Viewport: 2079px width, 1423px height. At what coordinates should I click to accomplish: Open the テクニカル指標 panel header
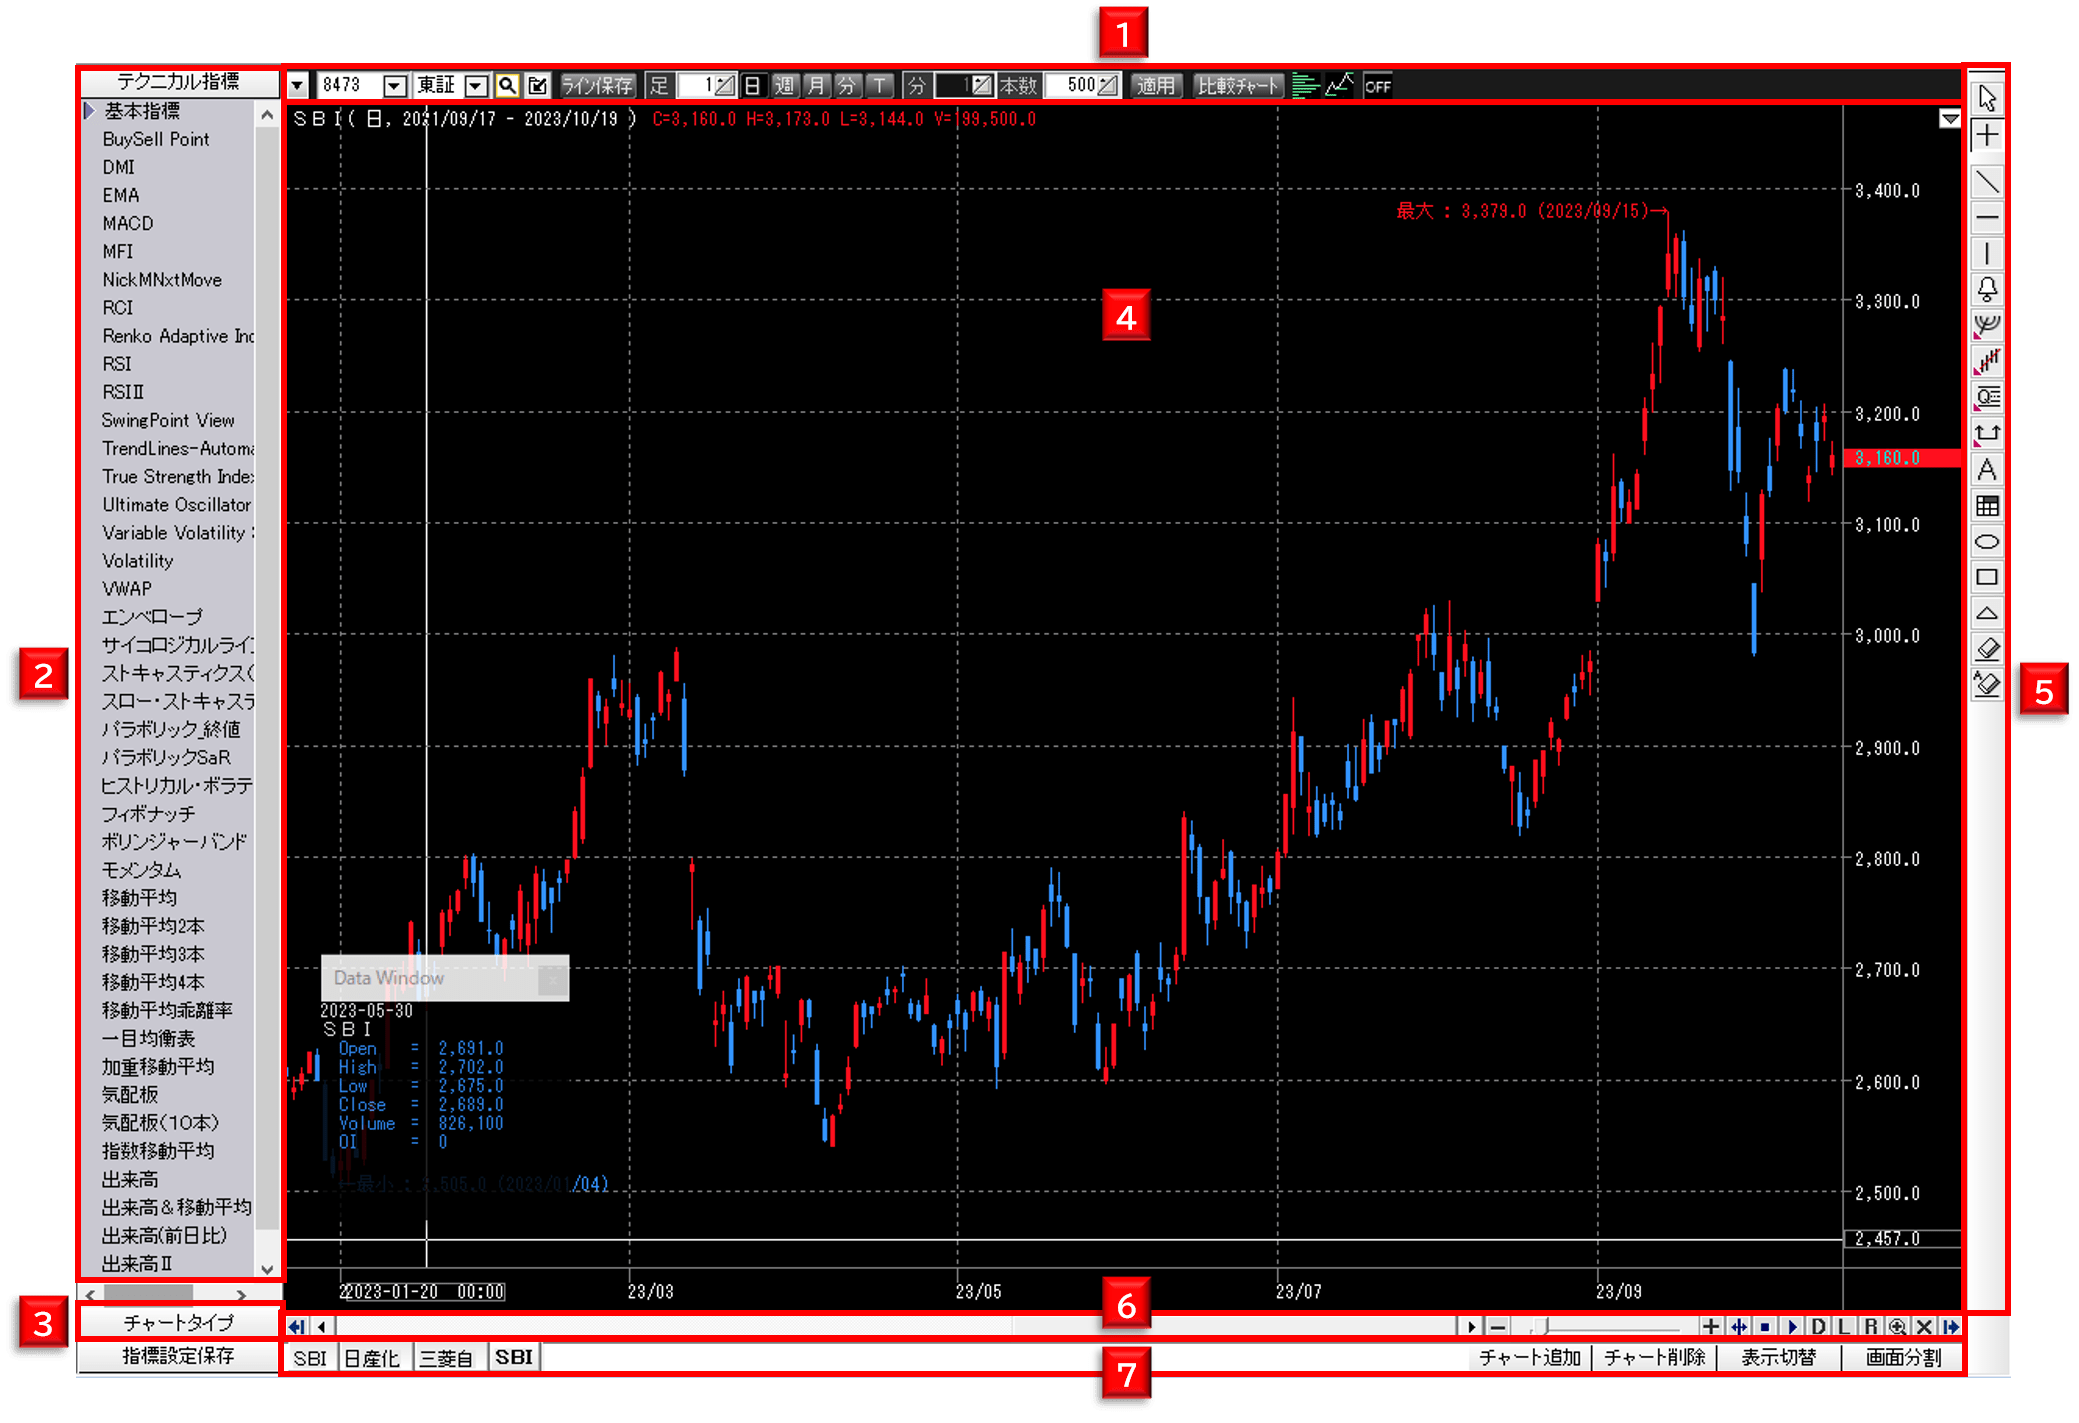pos(178,82)
